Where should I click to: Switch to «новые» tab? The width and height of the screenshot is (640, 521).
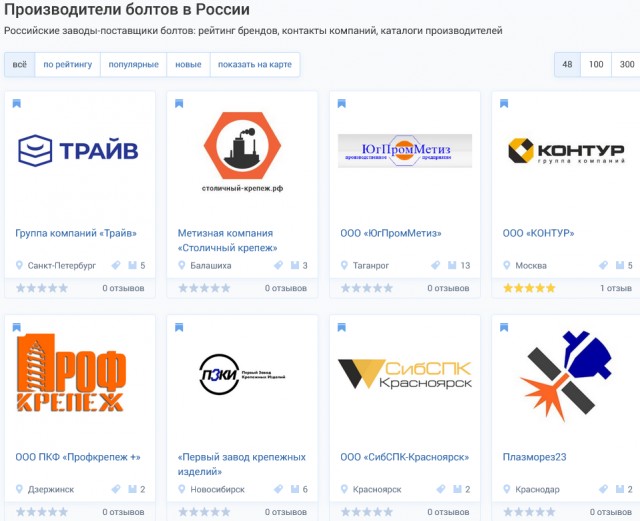tap(188, 65)
